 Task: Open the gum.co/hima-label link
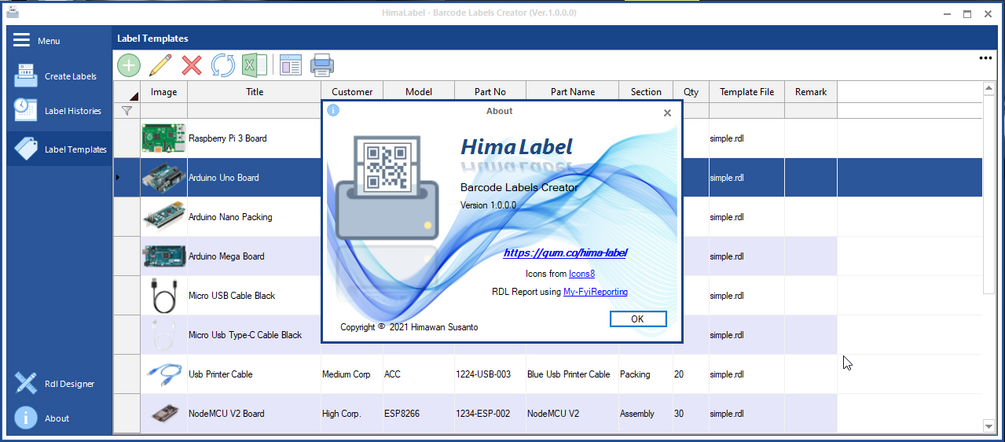(565, 253)
